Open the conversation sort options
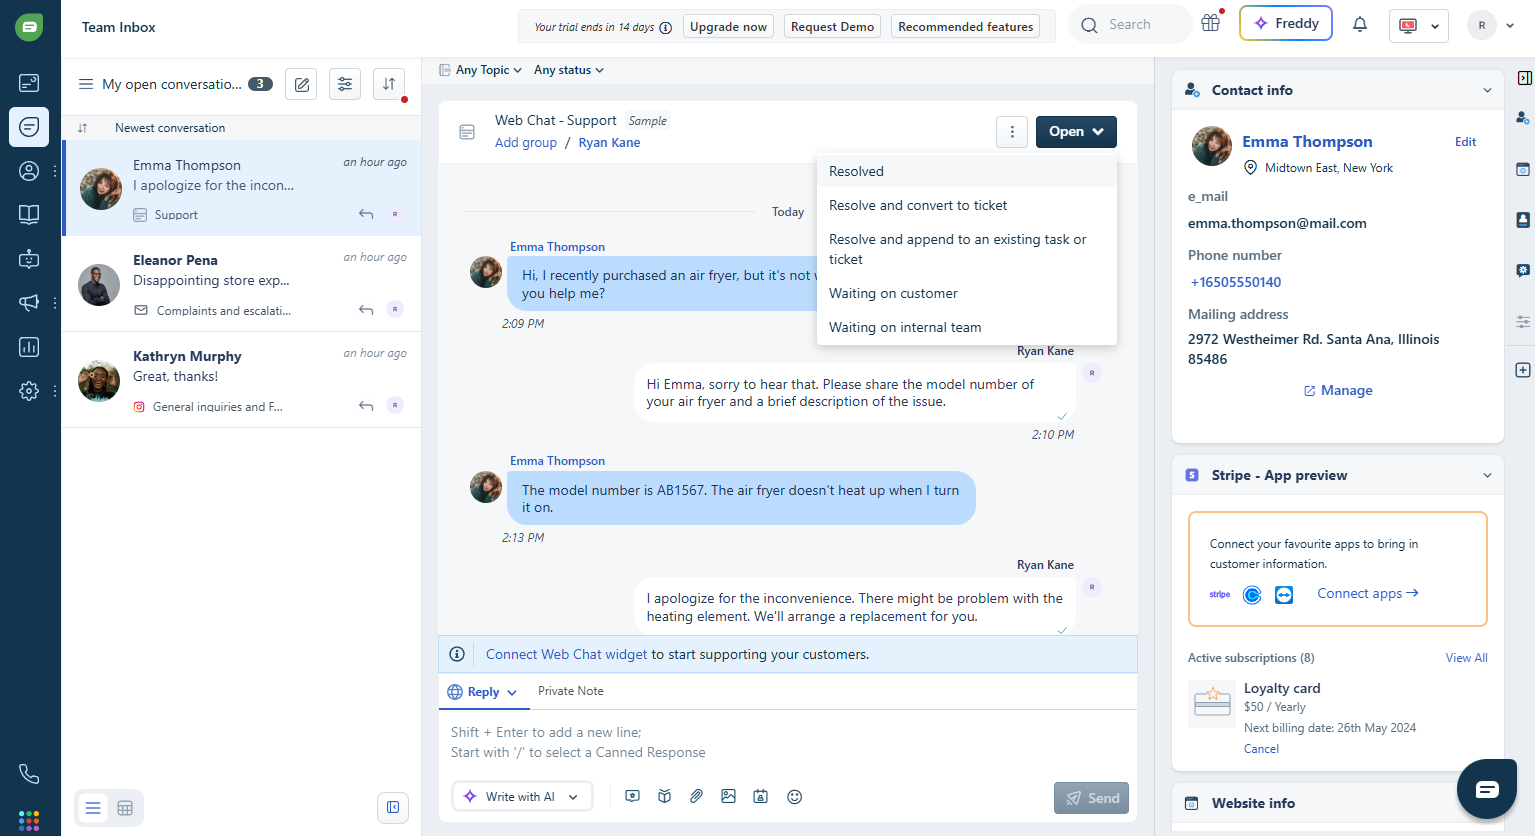Image resolution: width=1535 pixels, height=836 pixels. click(x=389, y=84)
